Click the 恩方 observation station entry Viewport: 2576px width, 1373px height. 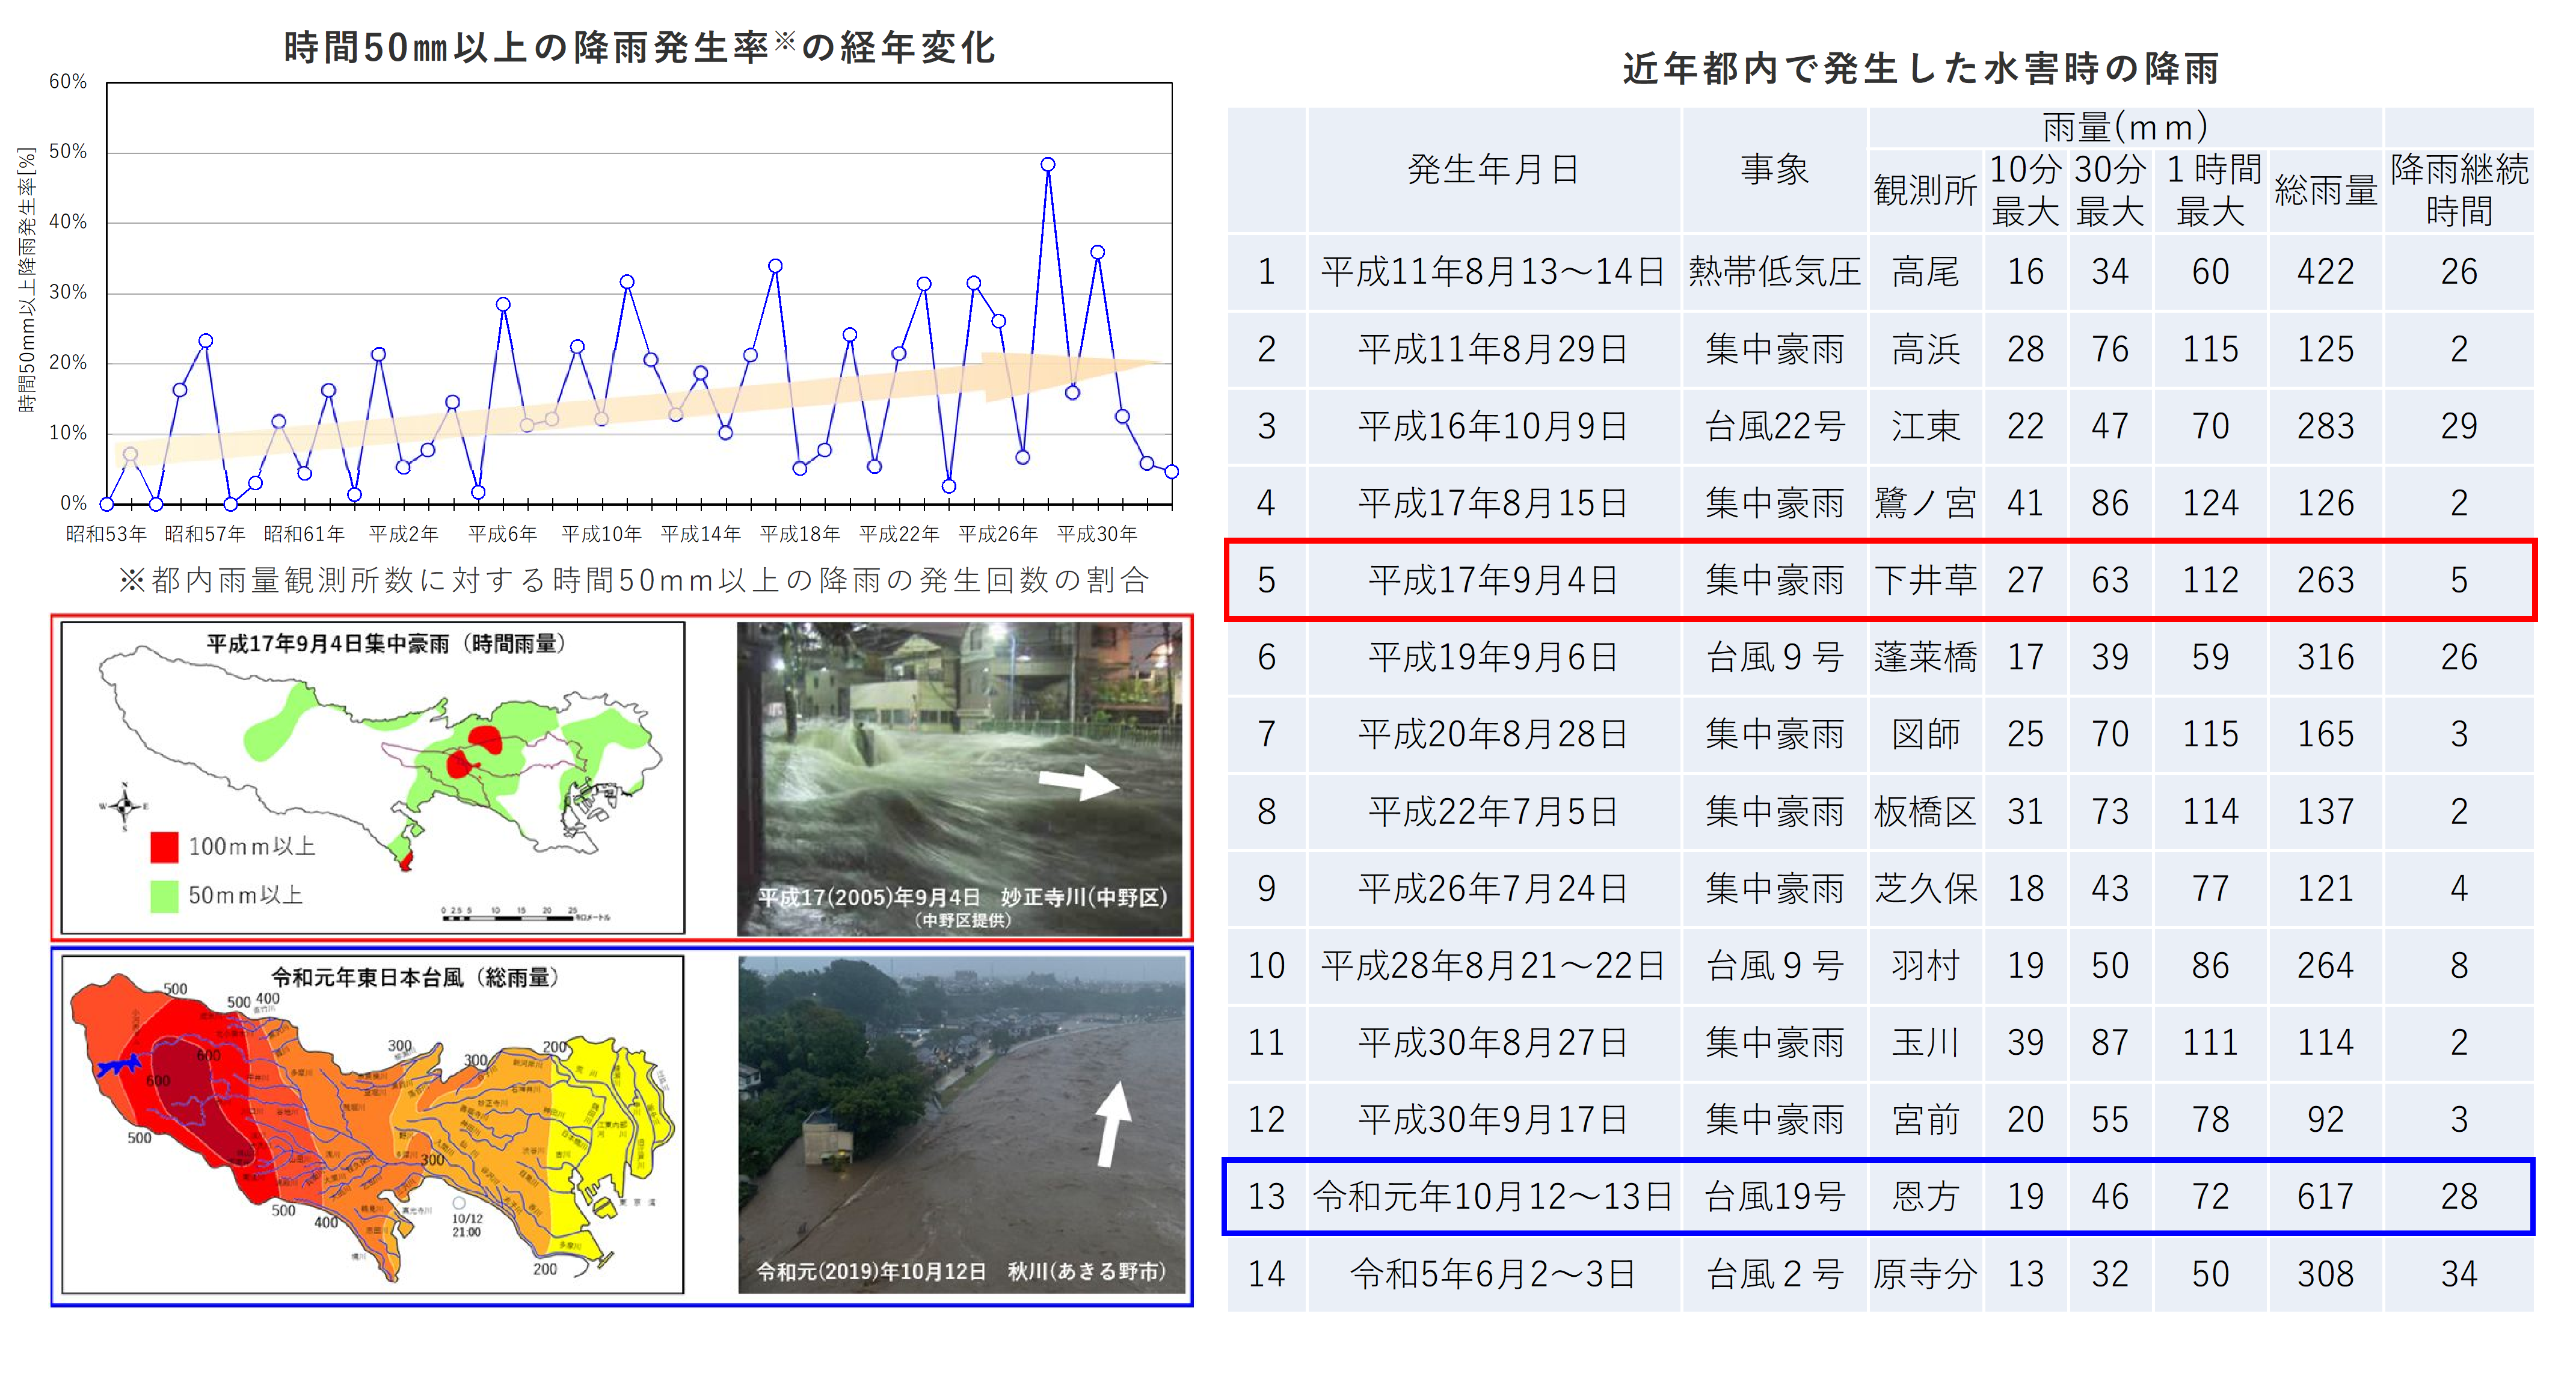1924,1195
